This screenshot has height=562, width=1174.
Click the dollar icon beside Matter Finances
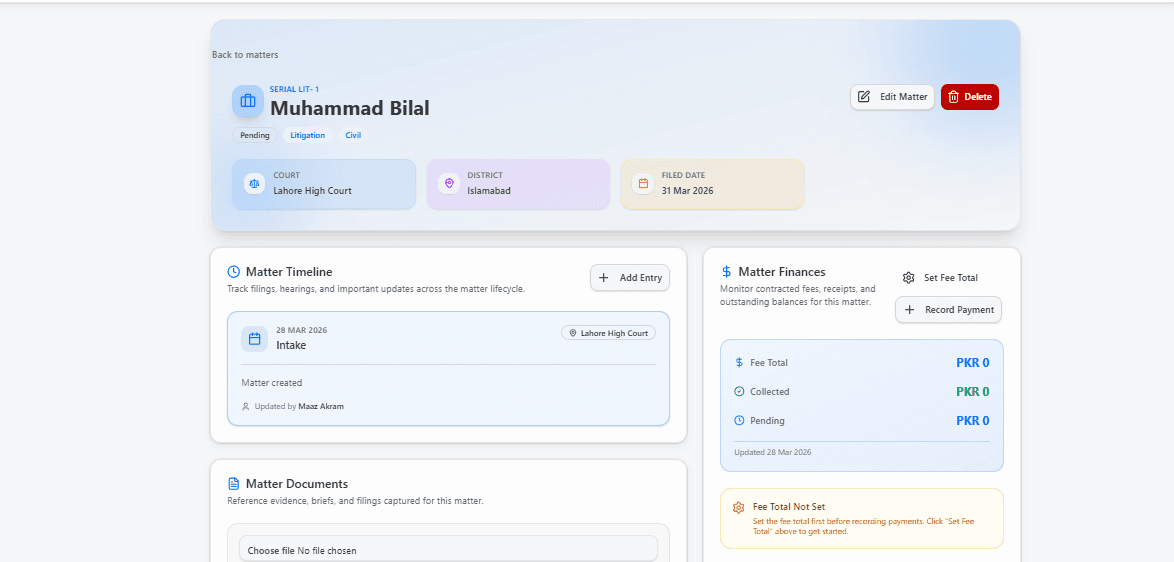click(726, 272)
